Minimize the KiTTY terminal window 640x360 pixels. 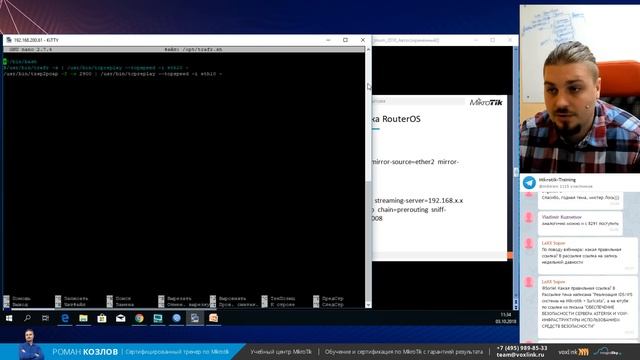pyautogui.click(x=328, y=40)
